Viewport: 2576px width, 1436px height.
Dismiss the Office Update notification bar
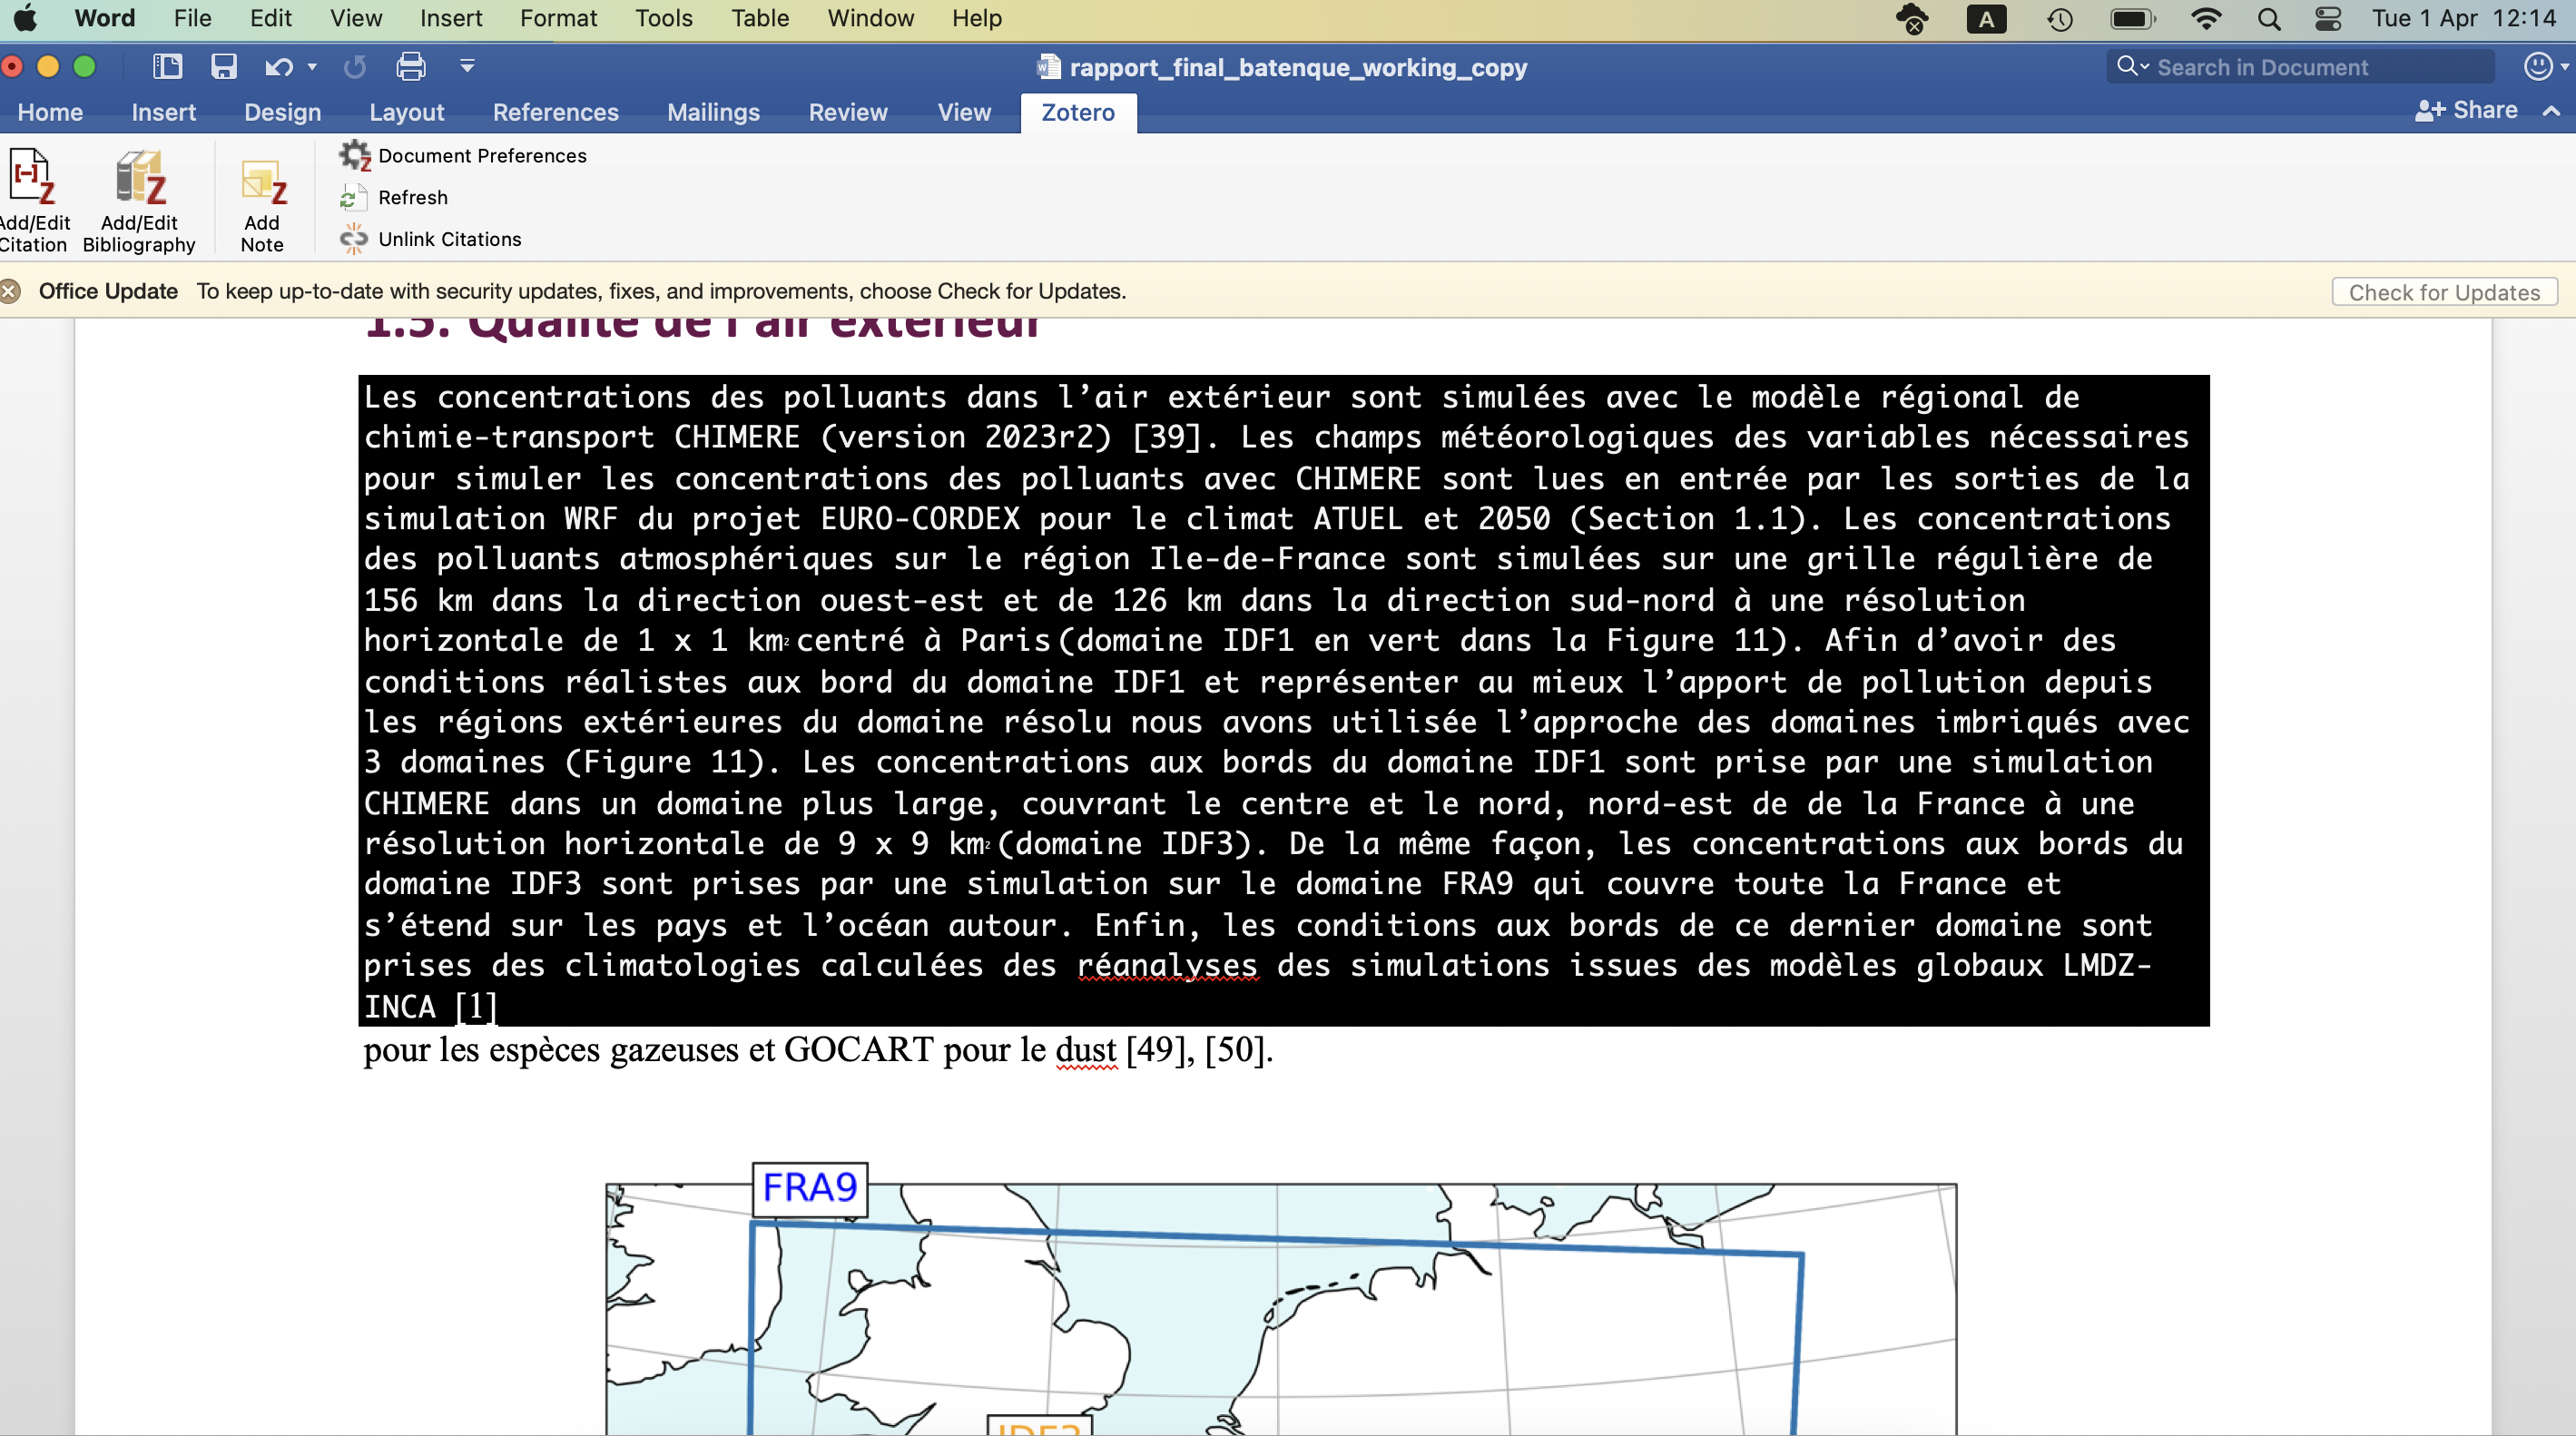point(10,291)
